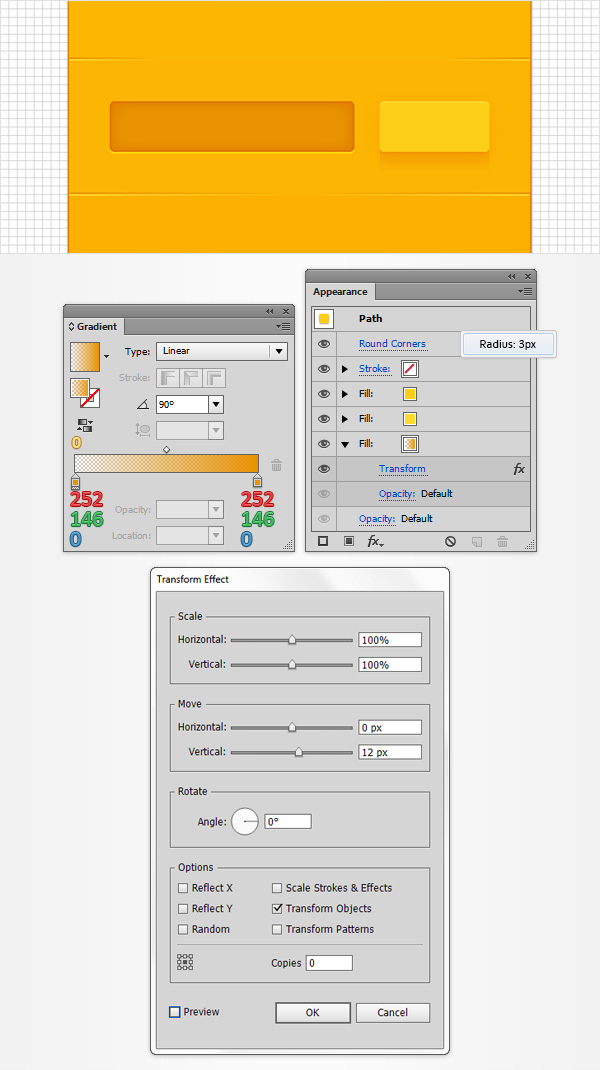Open the Round Corners effect link

coord(392,344)
